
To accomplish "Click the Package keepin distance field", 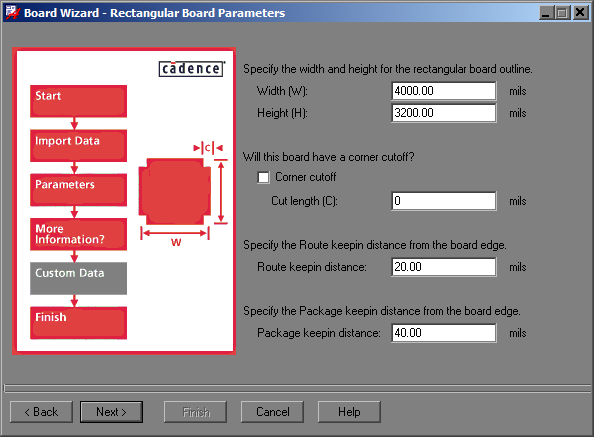I will click(x=444, y=333).
